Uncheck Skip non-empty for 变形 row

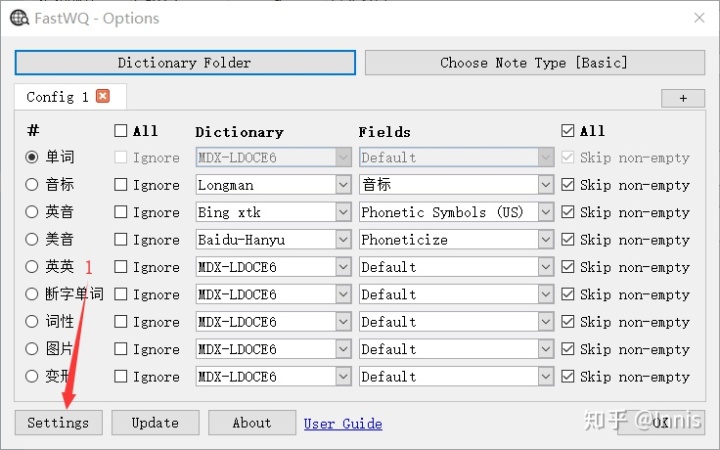568,377
